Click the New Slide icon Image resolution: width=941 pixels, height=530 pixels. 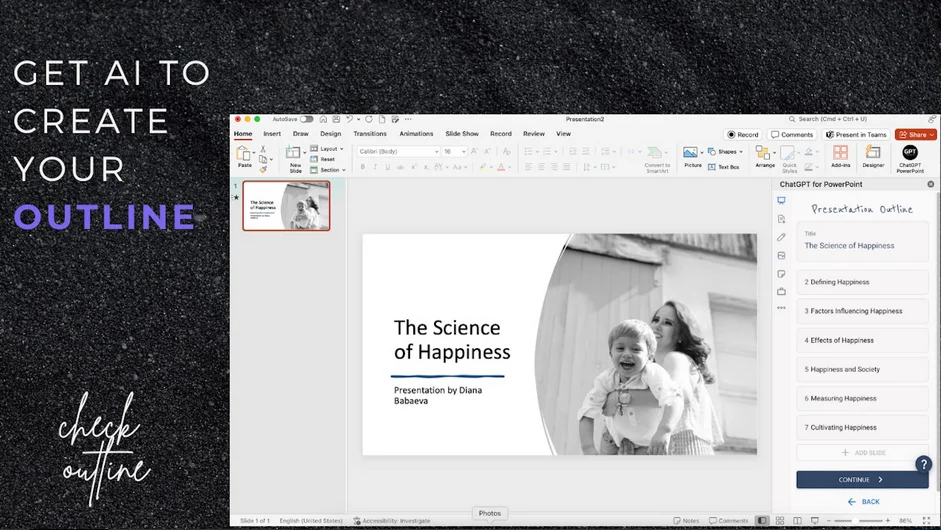[x=293, y=153]
